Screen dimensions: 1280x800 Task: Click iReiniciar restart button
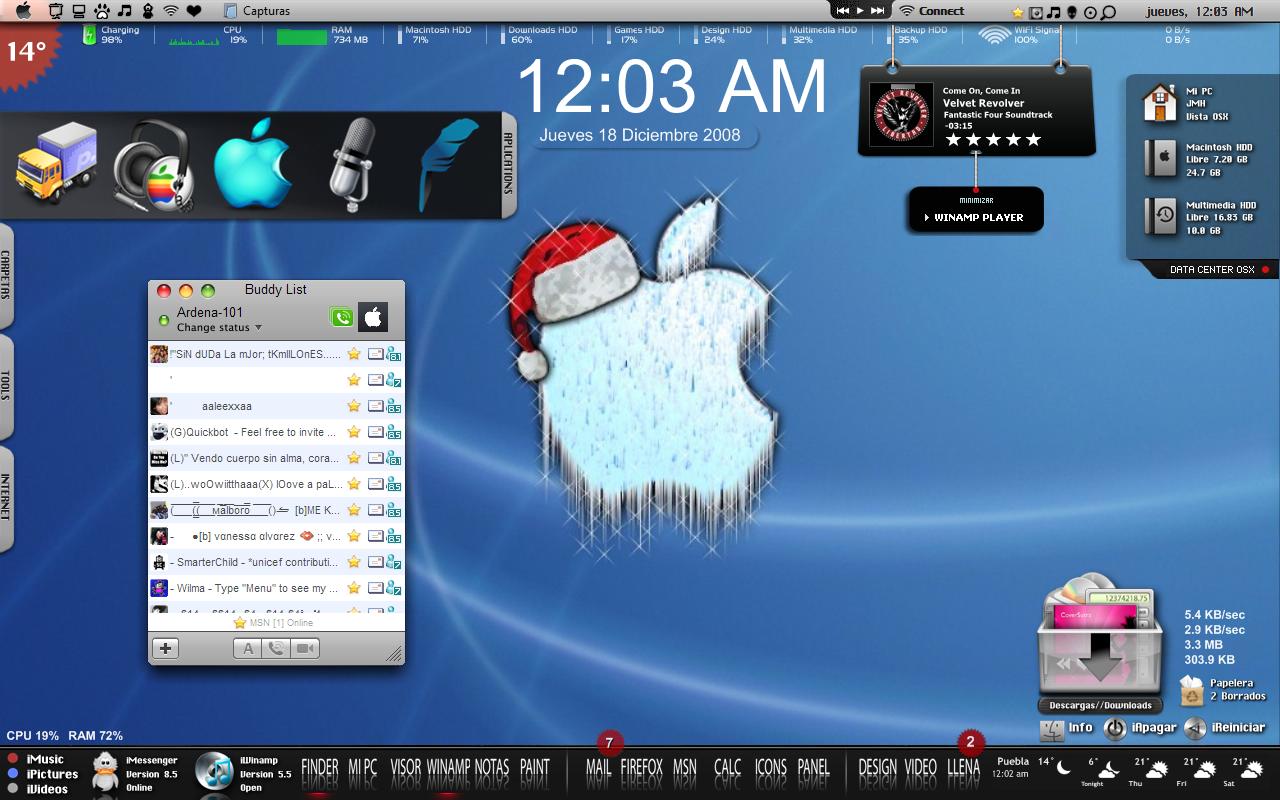coord(1225,728)
